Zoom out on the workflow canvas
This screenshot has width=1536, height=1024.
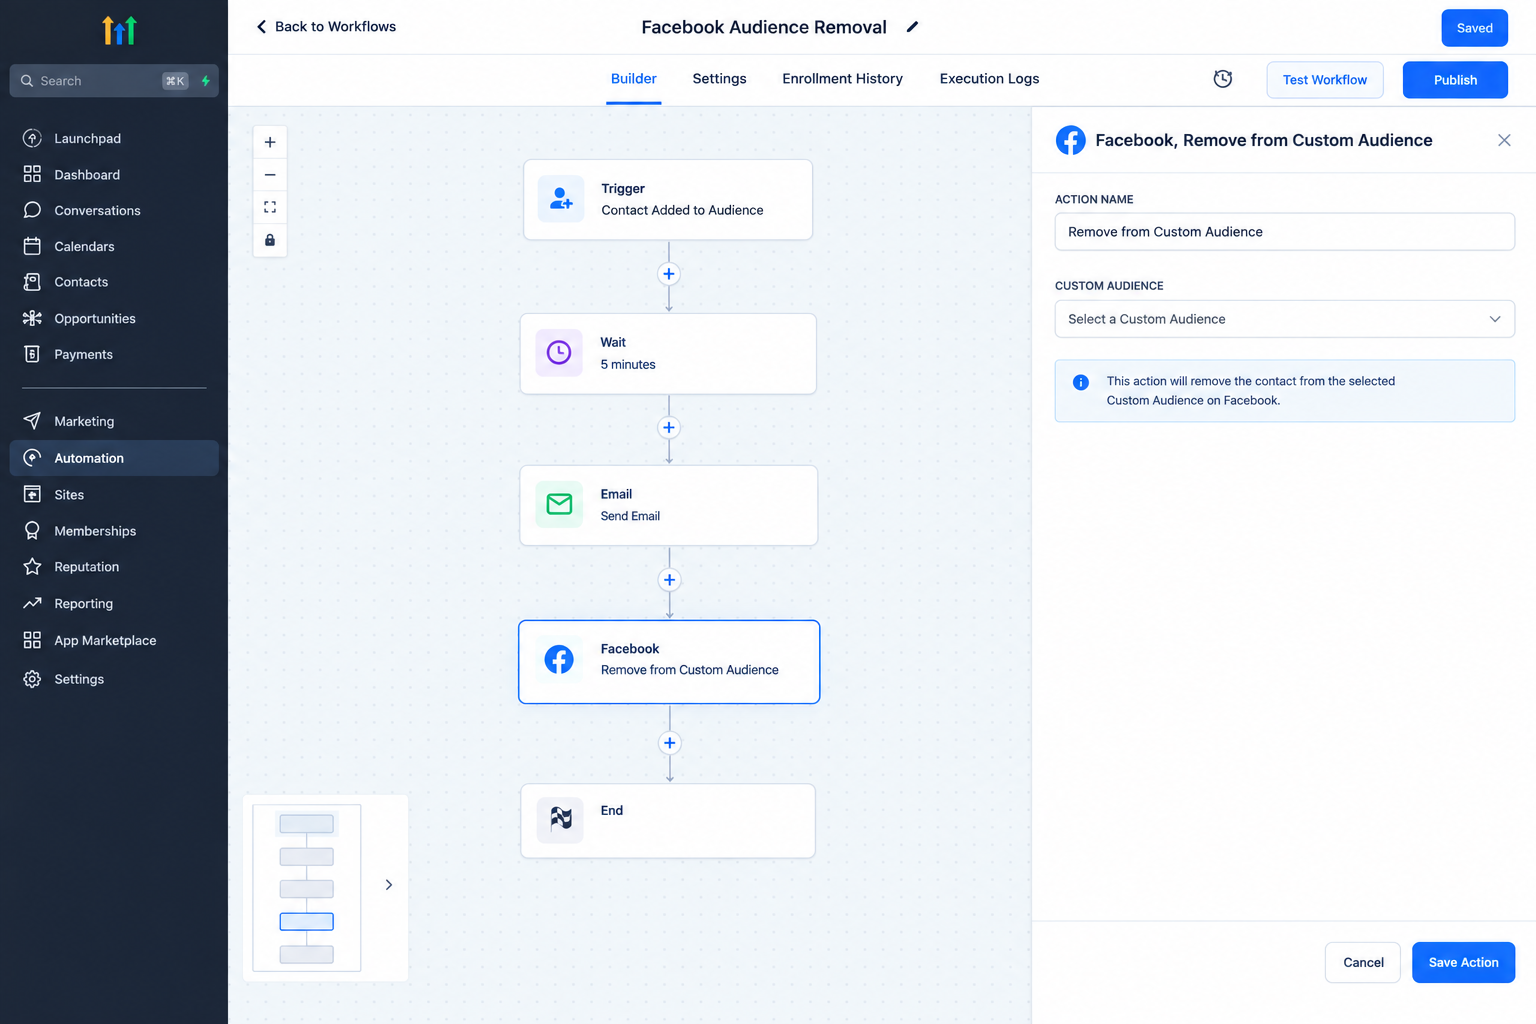270,175
